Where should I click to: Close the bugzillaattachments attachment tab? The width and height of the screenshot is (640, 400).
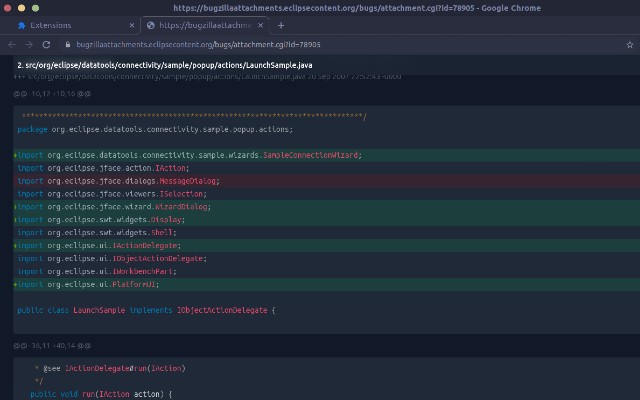[x=261, y=25]
